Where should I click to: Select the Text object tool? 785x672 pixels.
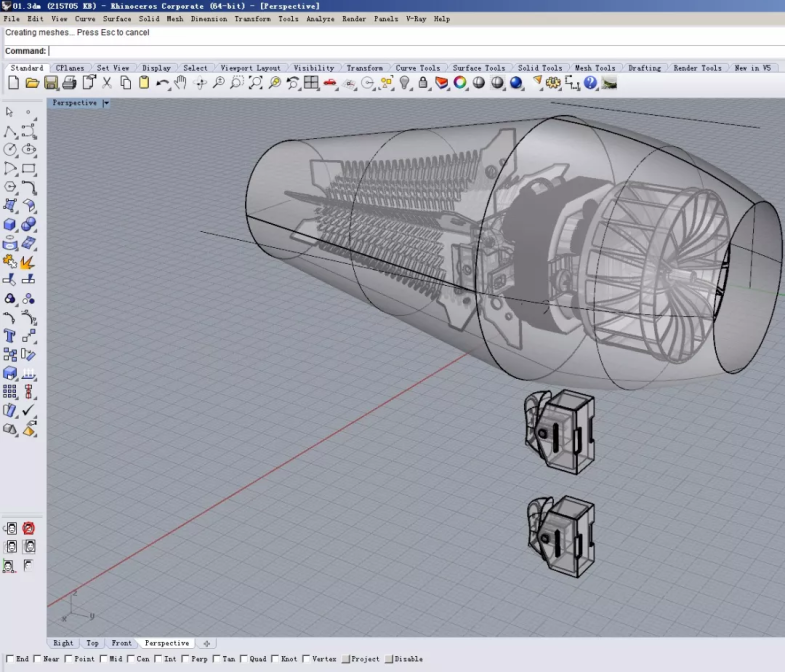[x=10, y=336]
